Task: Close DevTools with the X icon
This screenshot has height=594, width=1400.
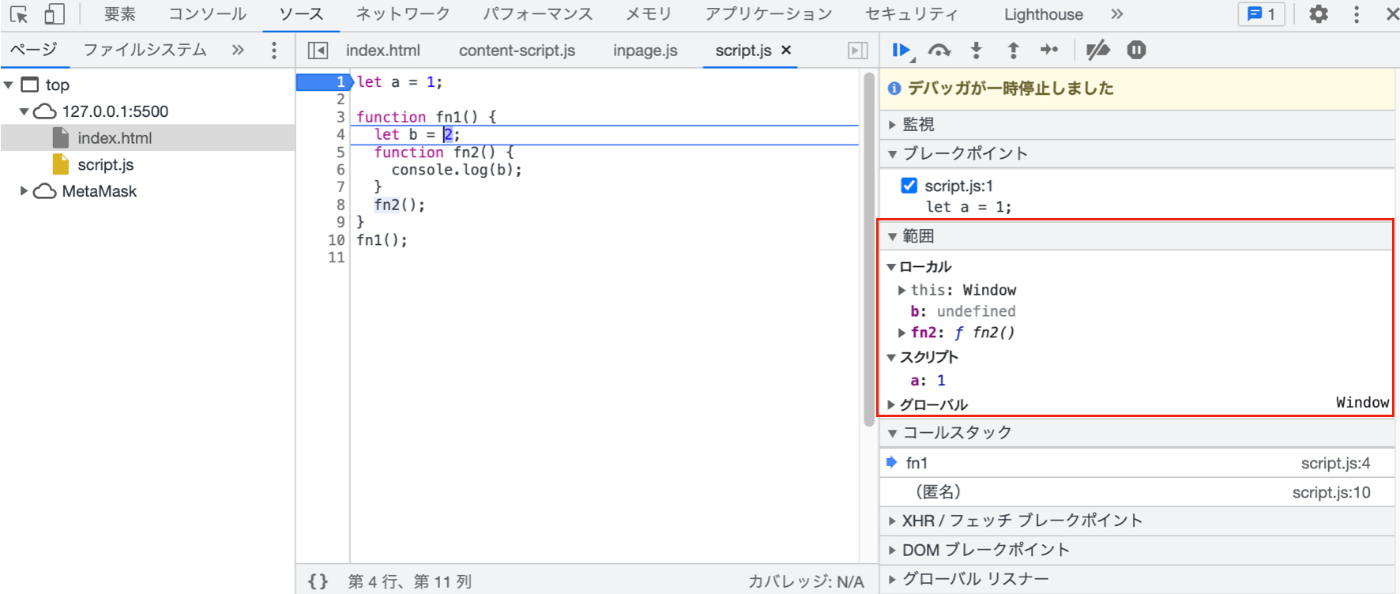Action: (x=1393, y=14)
